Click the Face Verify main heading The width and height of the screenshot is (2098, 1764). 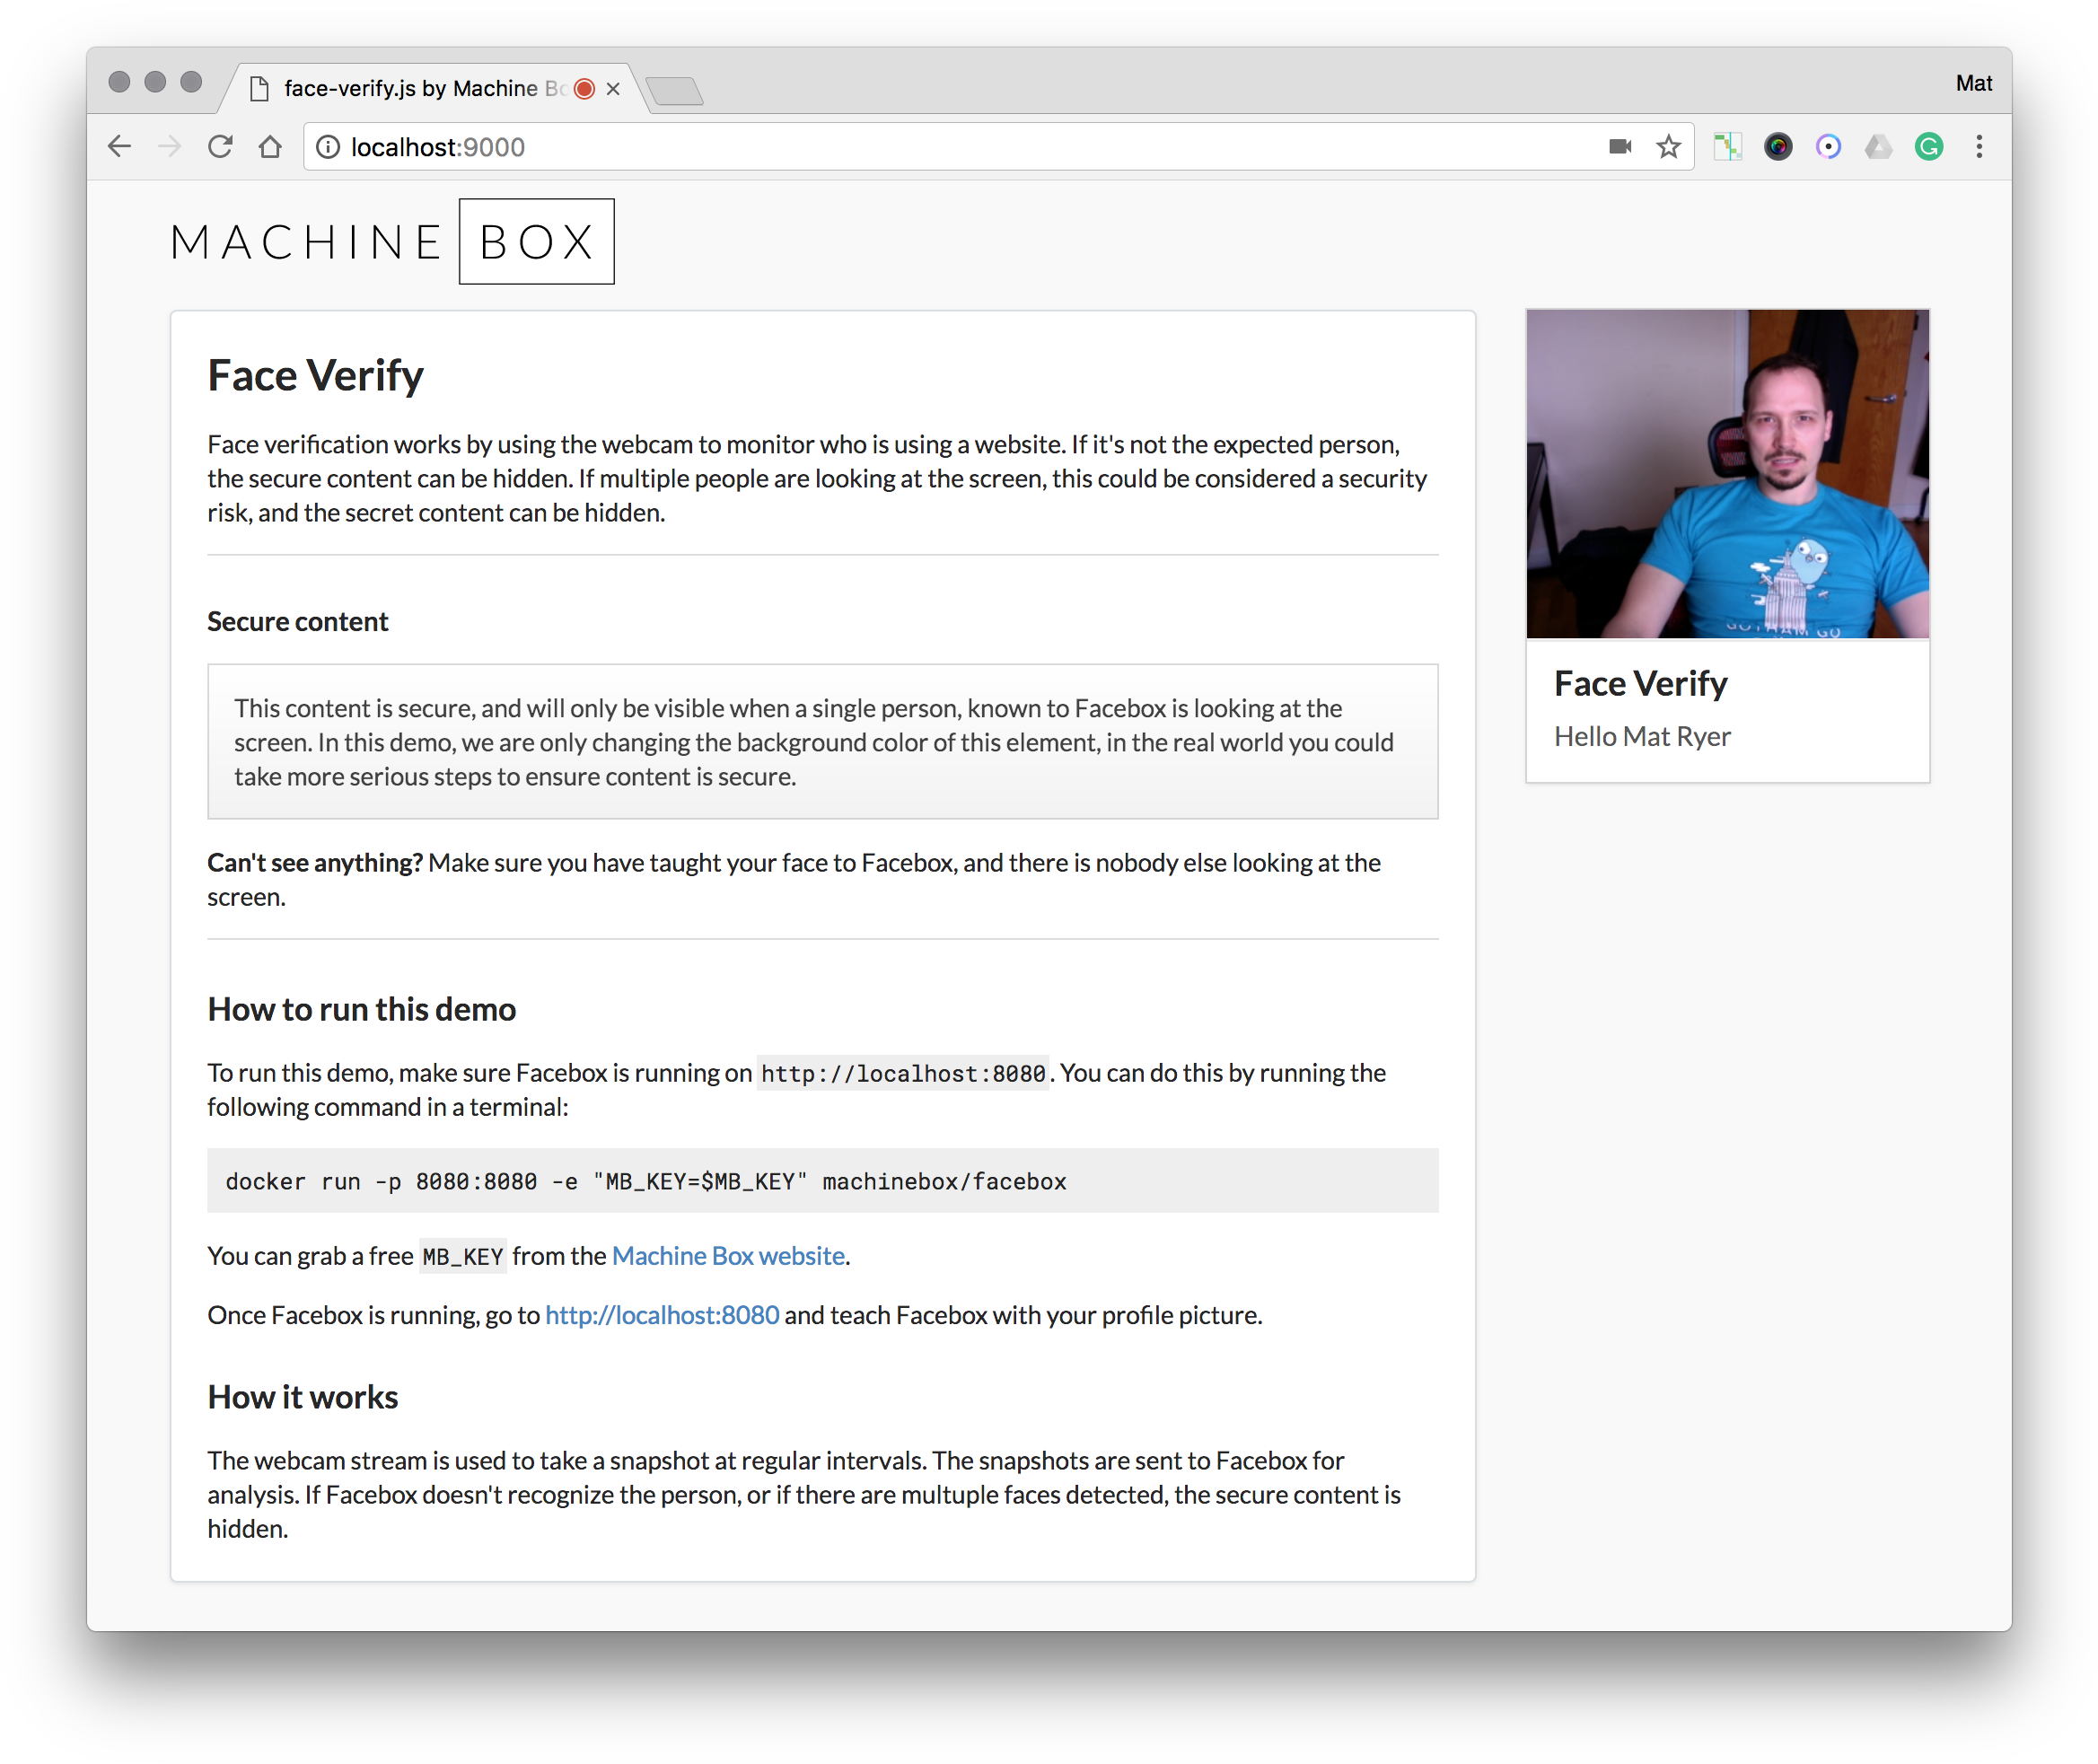[x=315, y=376]
